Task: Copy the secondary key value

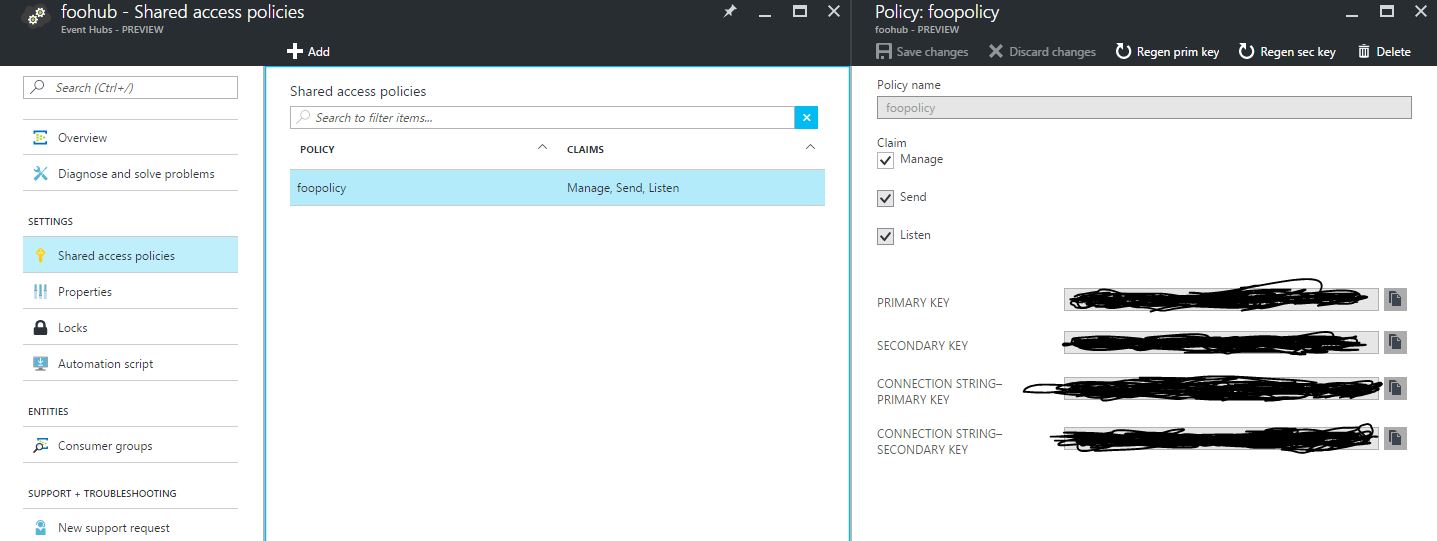Action: tap(1395, 343)
